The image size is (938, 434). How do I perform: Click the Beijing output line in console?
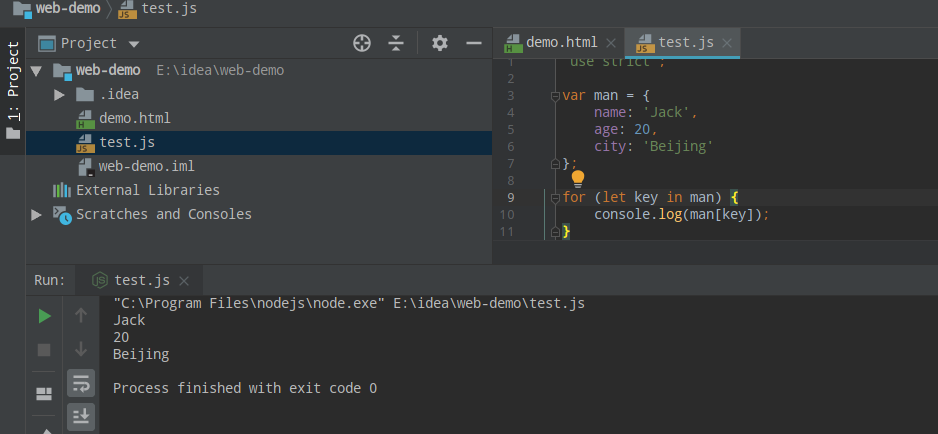pyautogui.click(x=141, y=354)
